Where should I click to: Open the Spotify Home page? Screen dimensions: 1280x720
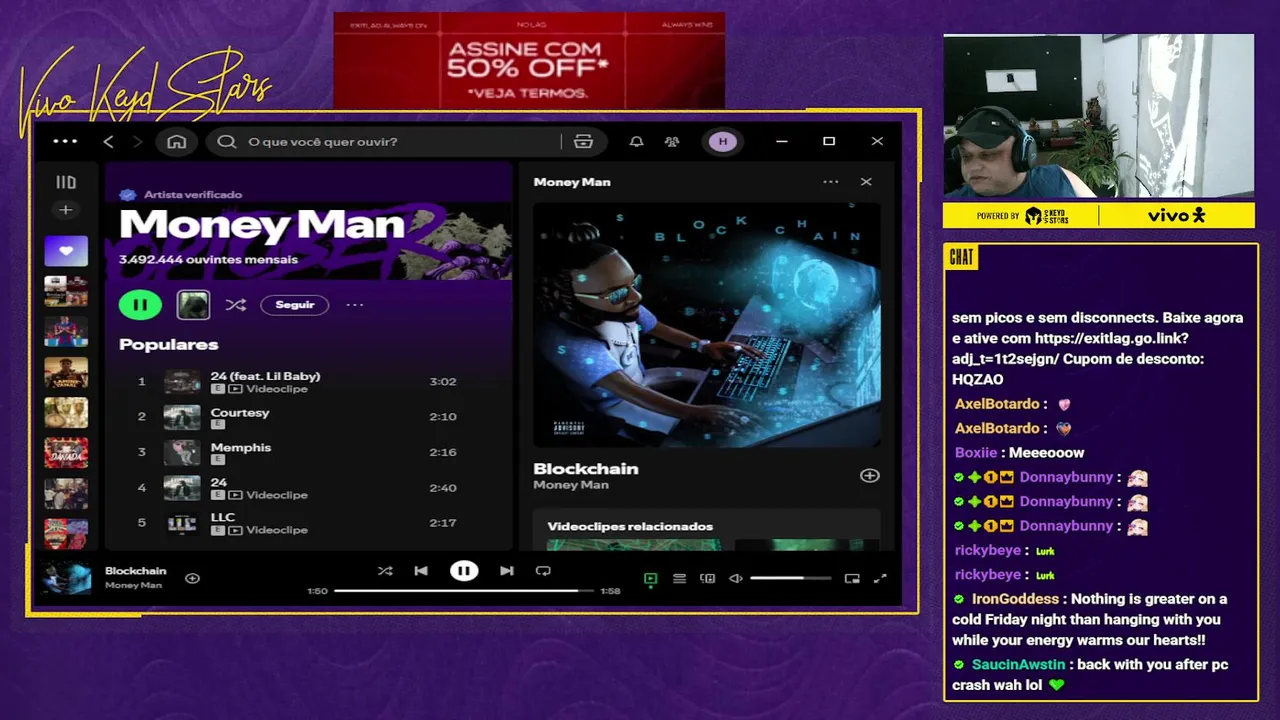coord(177,142)
